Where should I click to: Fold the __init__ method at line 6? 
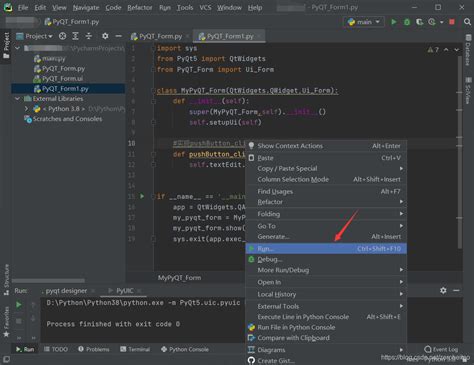pos(154,101)
